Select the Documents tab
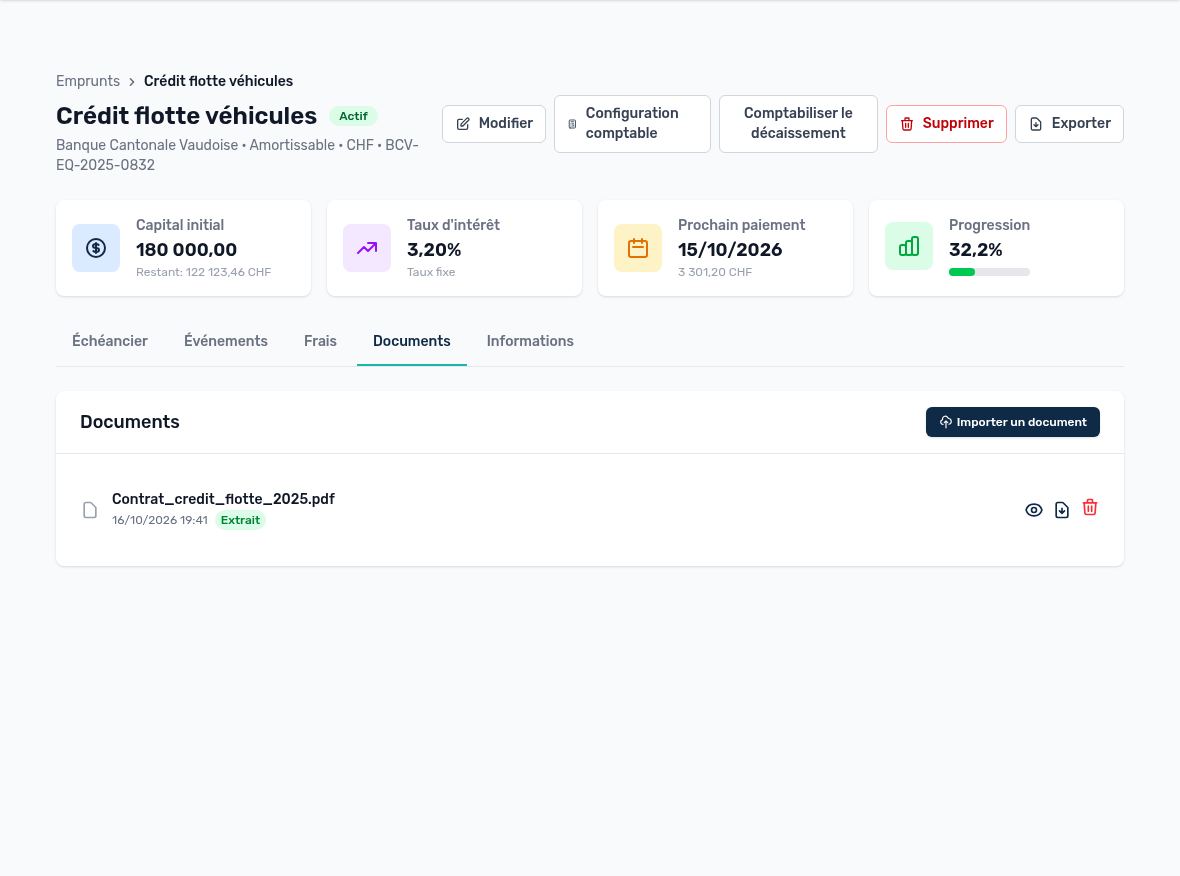This screenshot has height=876, width=1180. click(412, 341)
